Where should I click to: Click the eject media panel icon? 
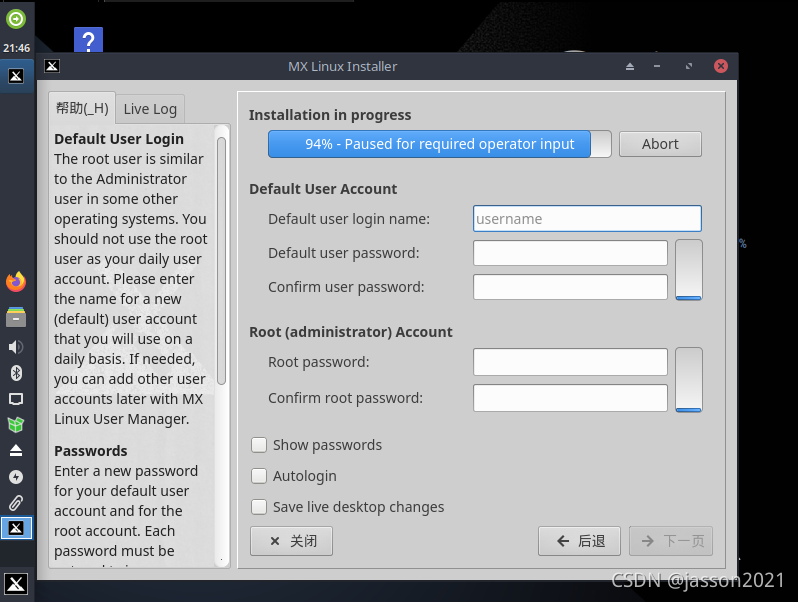click(x=16, y=450)
